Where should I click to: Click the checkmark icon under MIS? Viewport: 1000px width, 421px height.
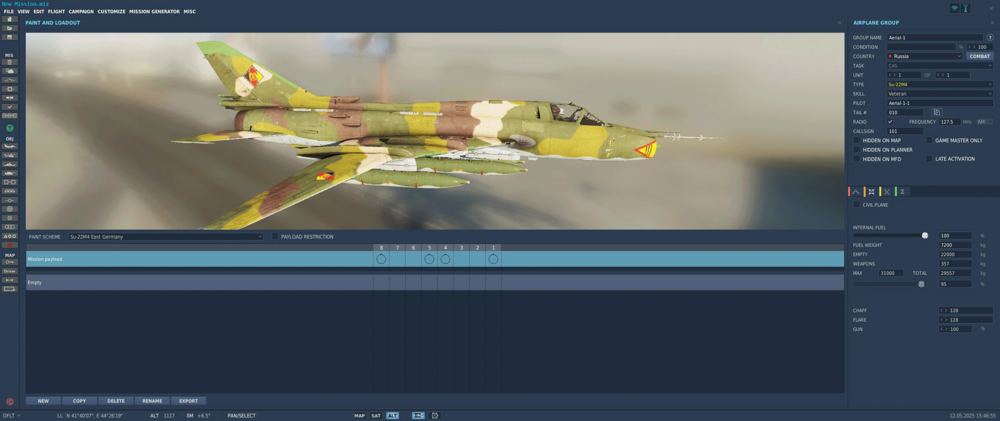(x=10, y=107)
